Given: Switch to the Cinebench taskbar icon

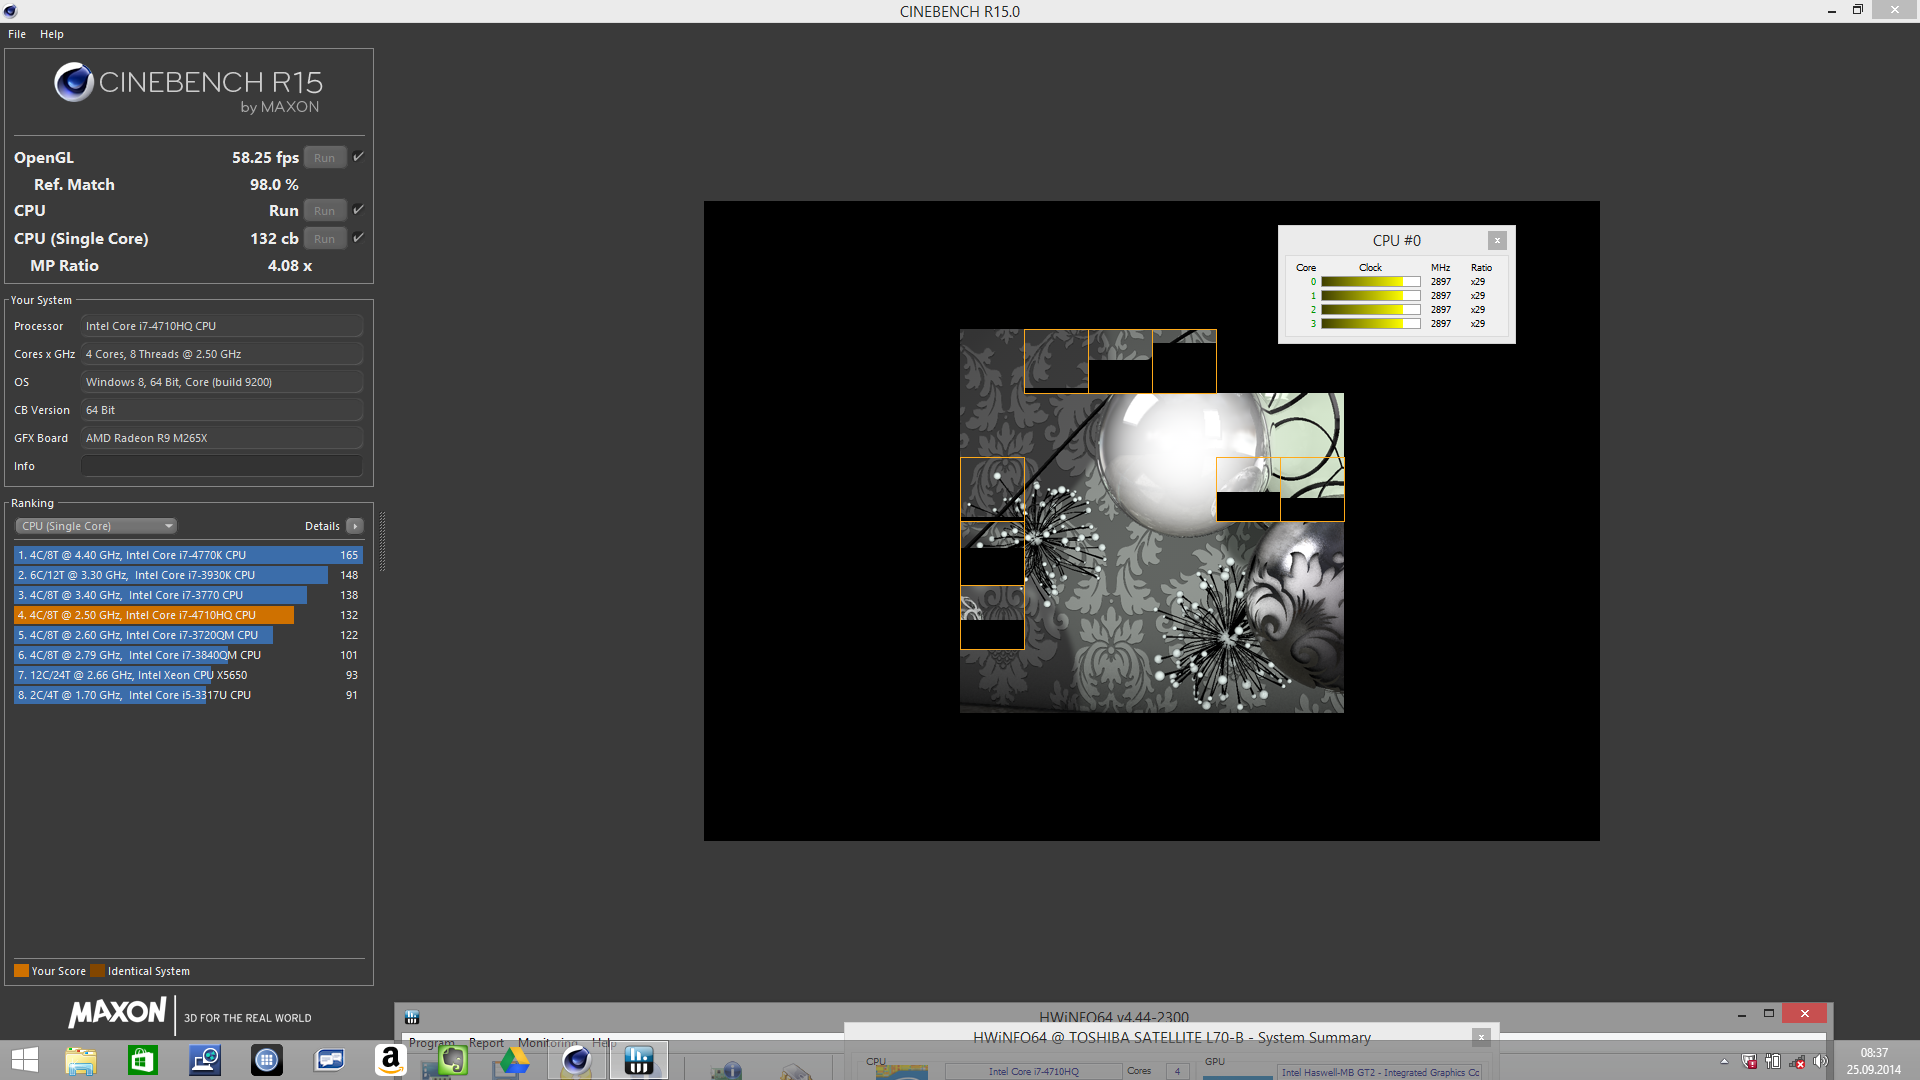Looking at the screenshot, I should (x=576, y=1060).
